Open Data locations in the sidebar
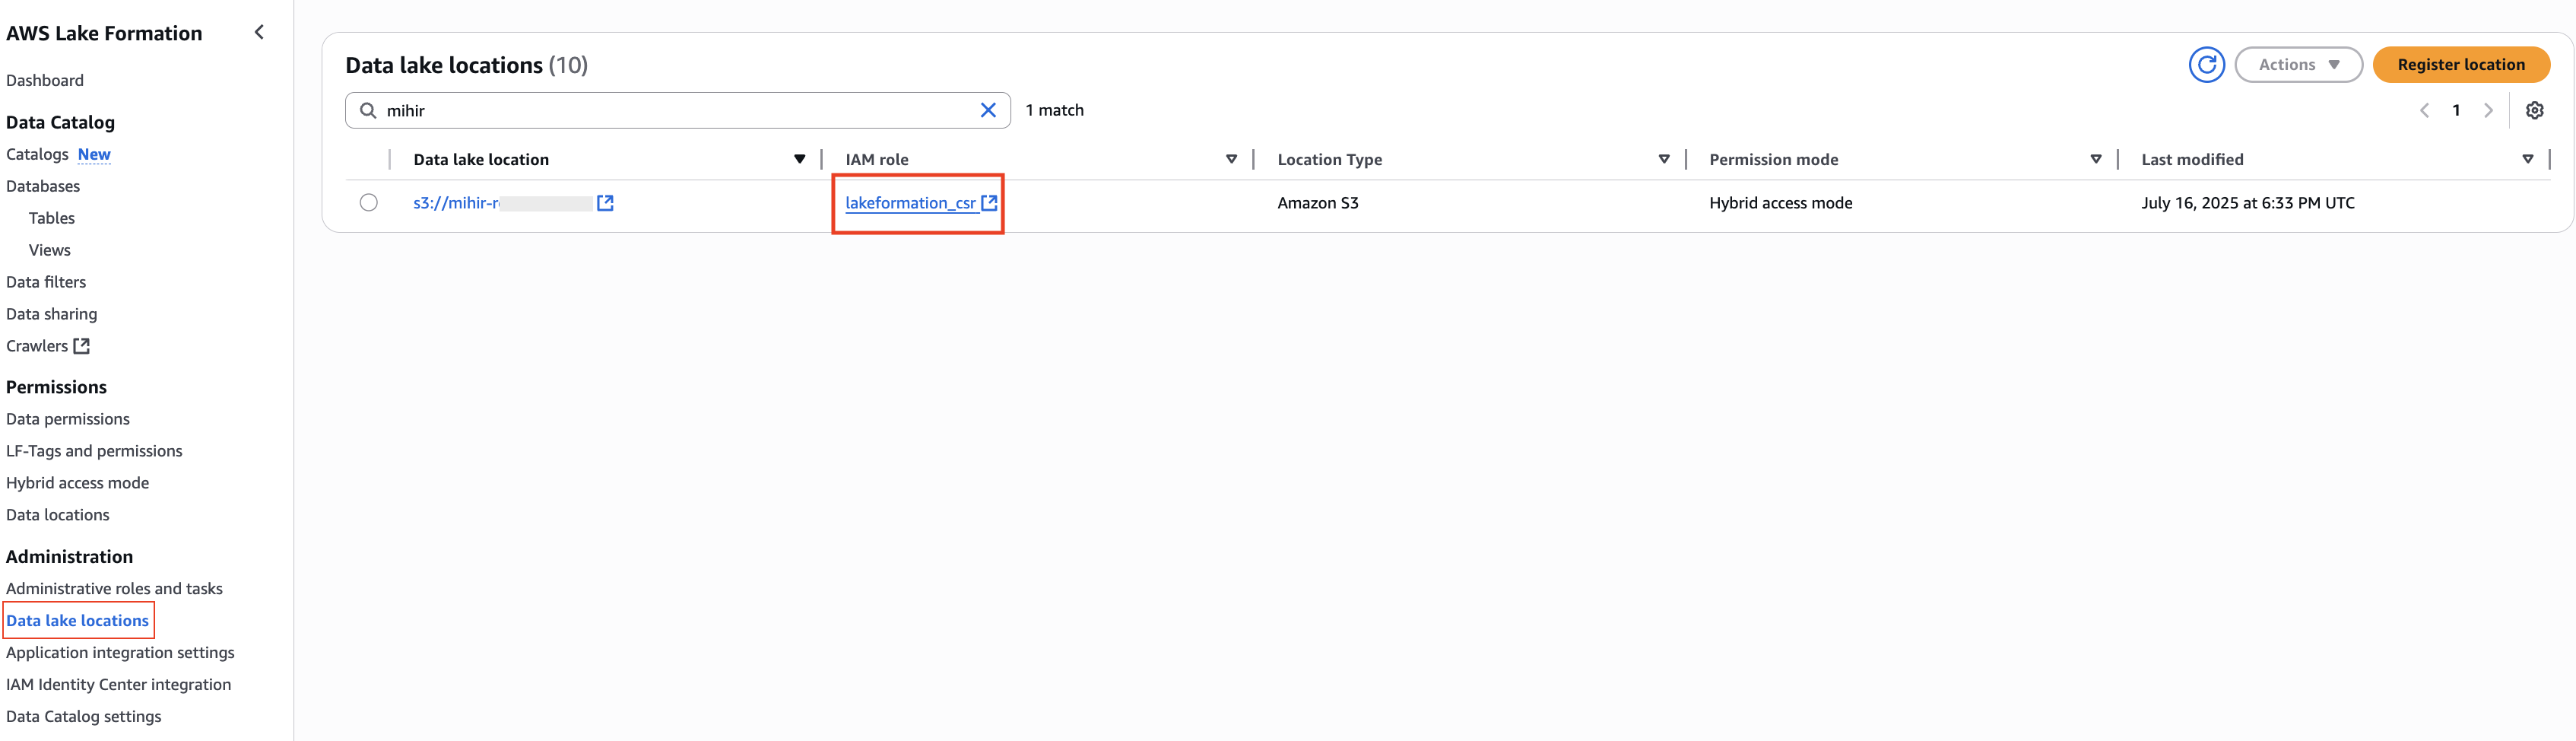This screenshot has width=2576, height=741. point(58,515)
